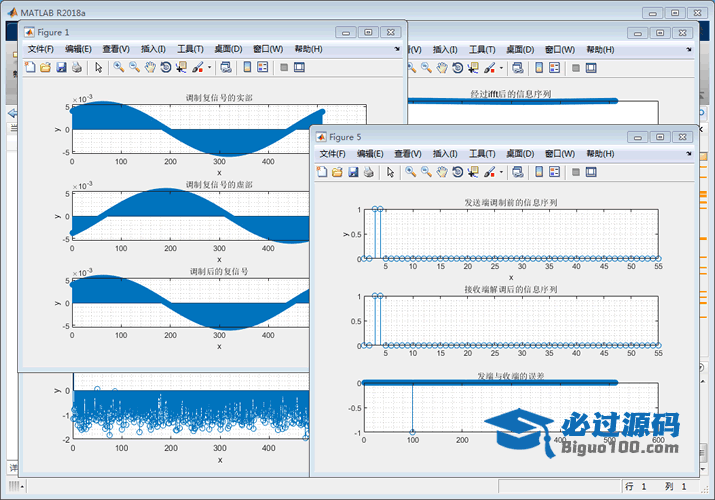Click dock arrow in Figure 5 menu bar

(x=689, y=153)
